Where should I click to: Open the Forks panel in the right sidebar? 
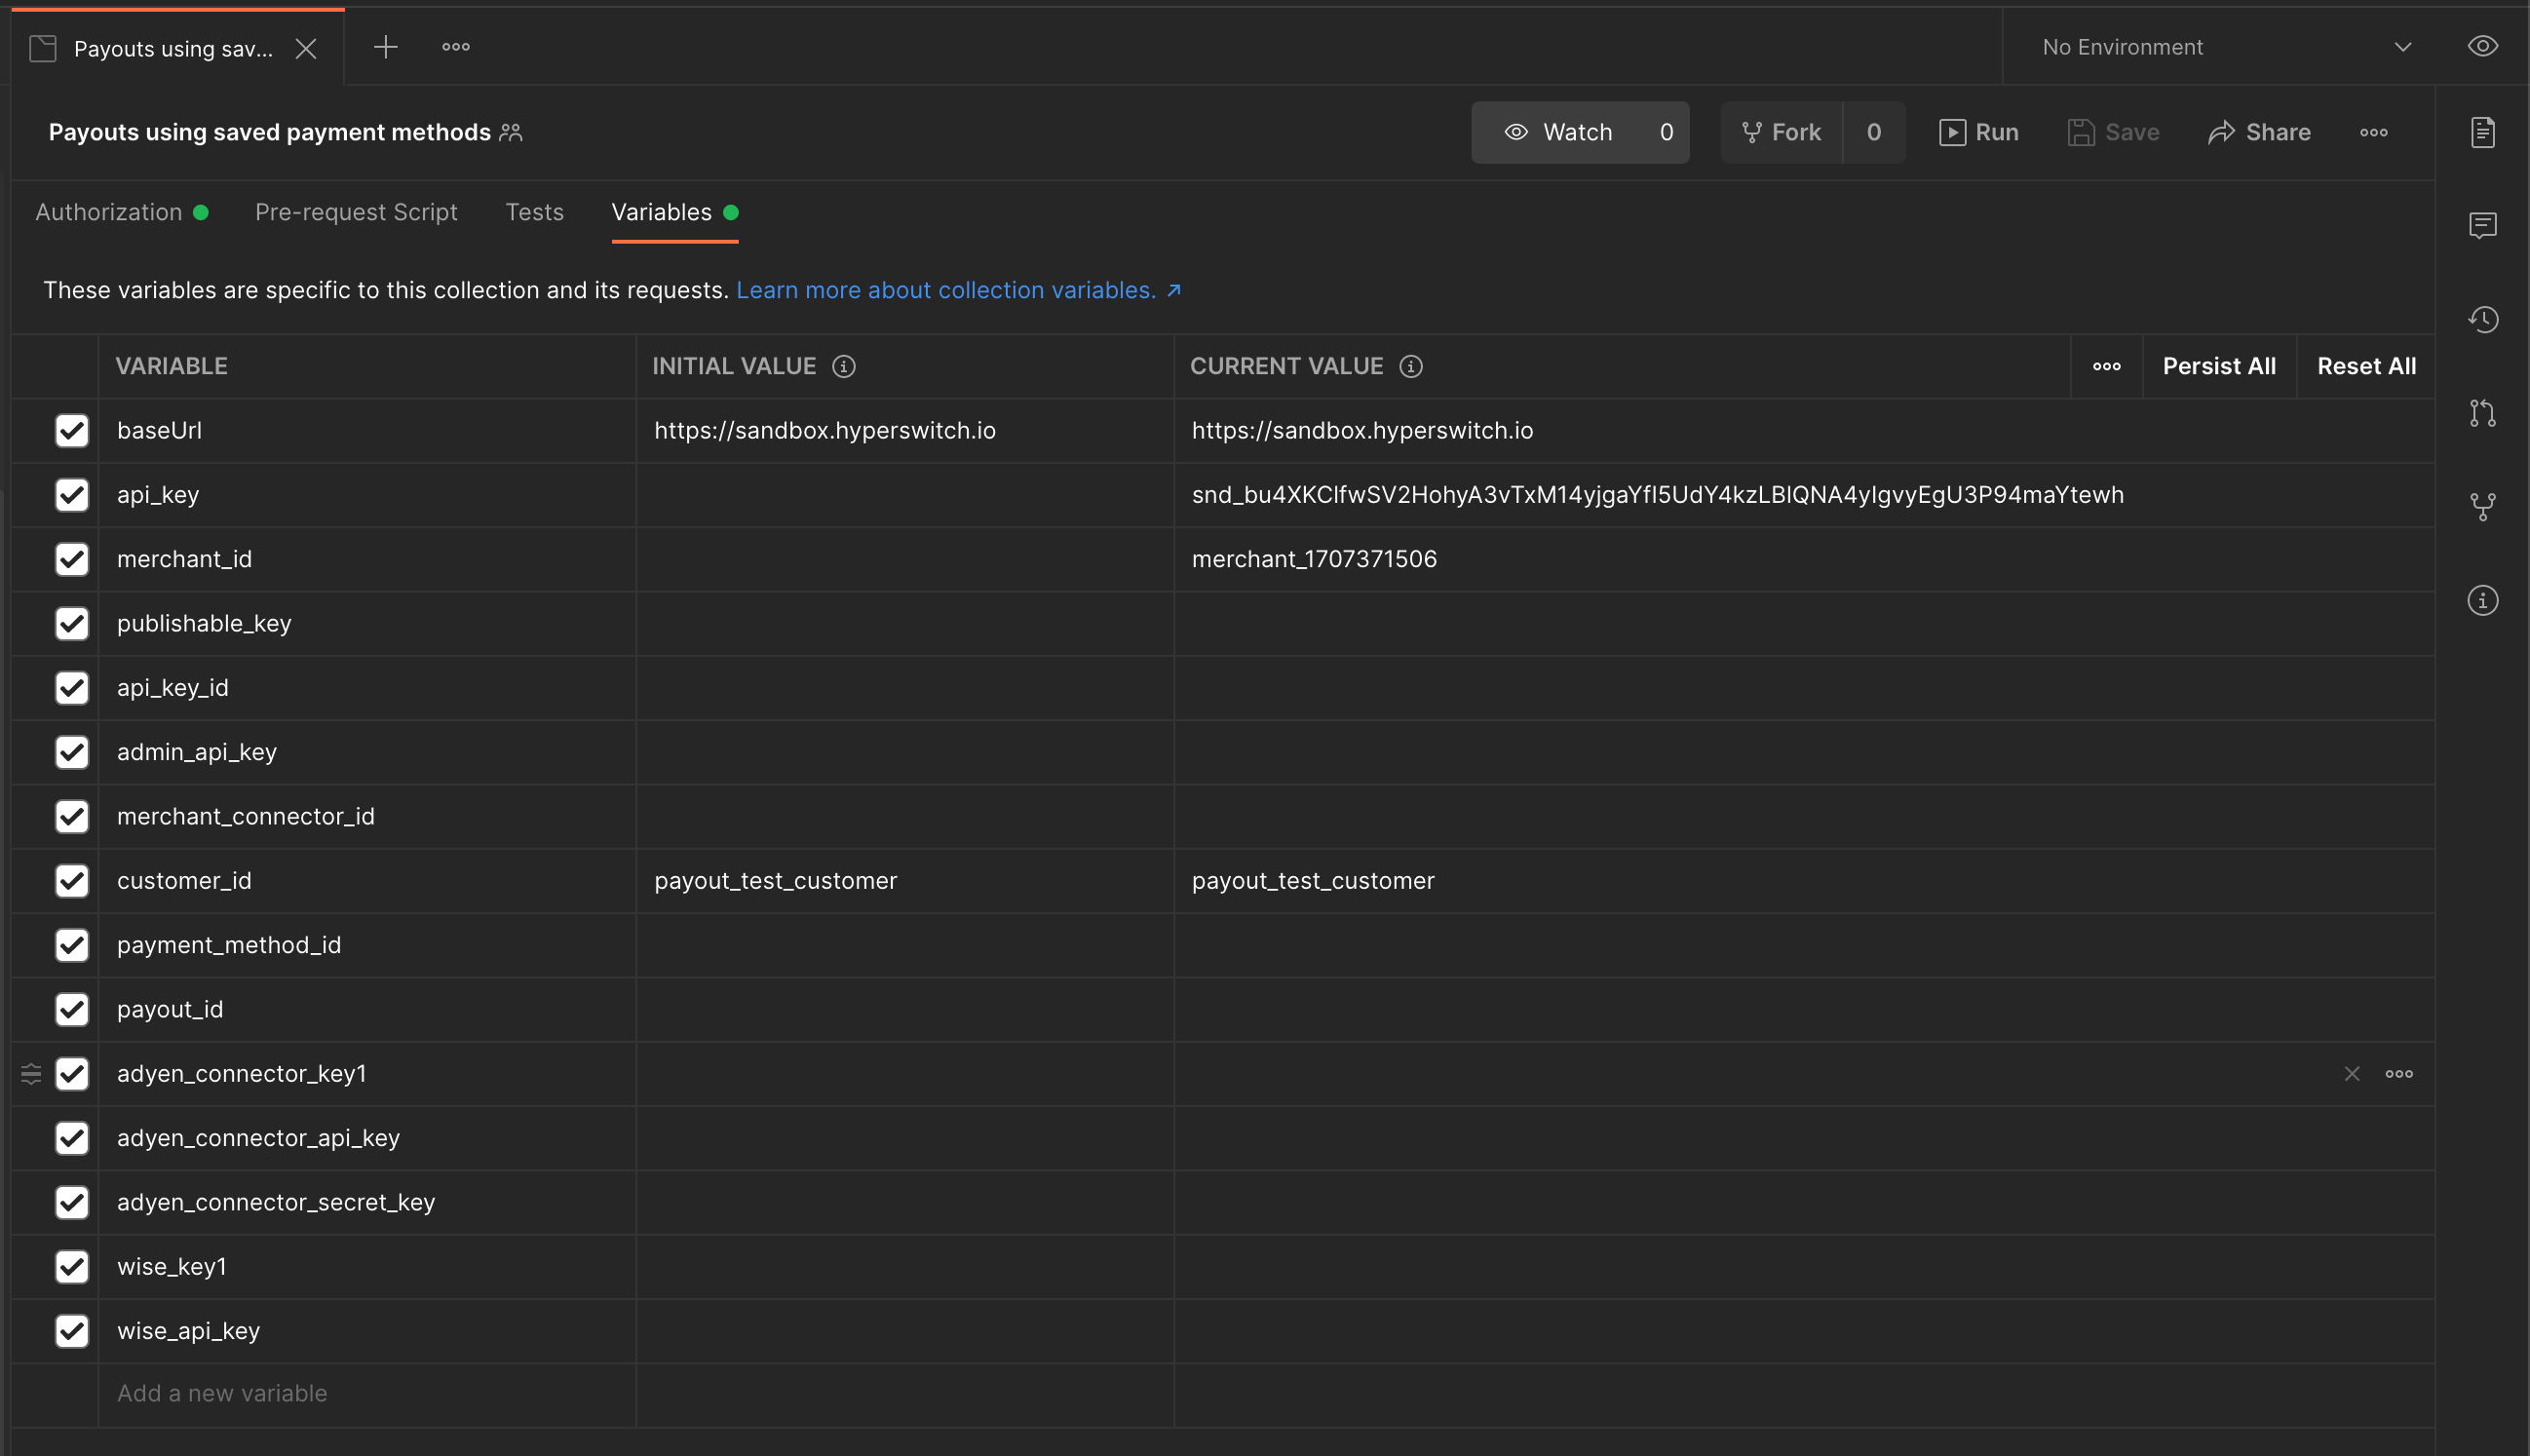coord(2483,506)
